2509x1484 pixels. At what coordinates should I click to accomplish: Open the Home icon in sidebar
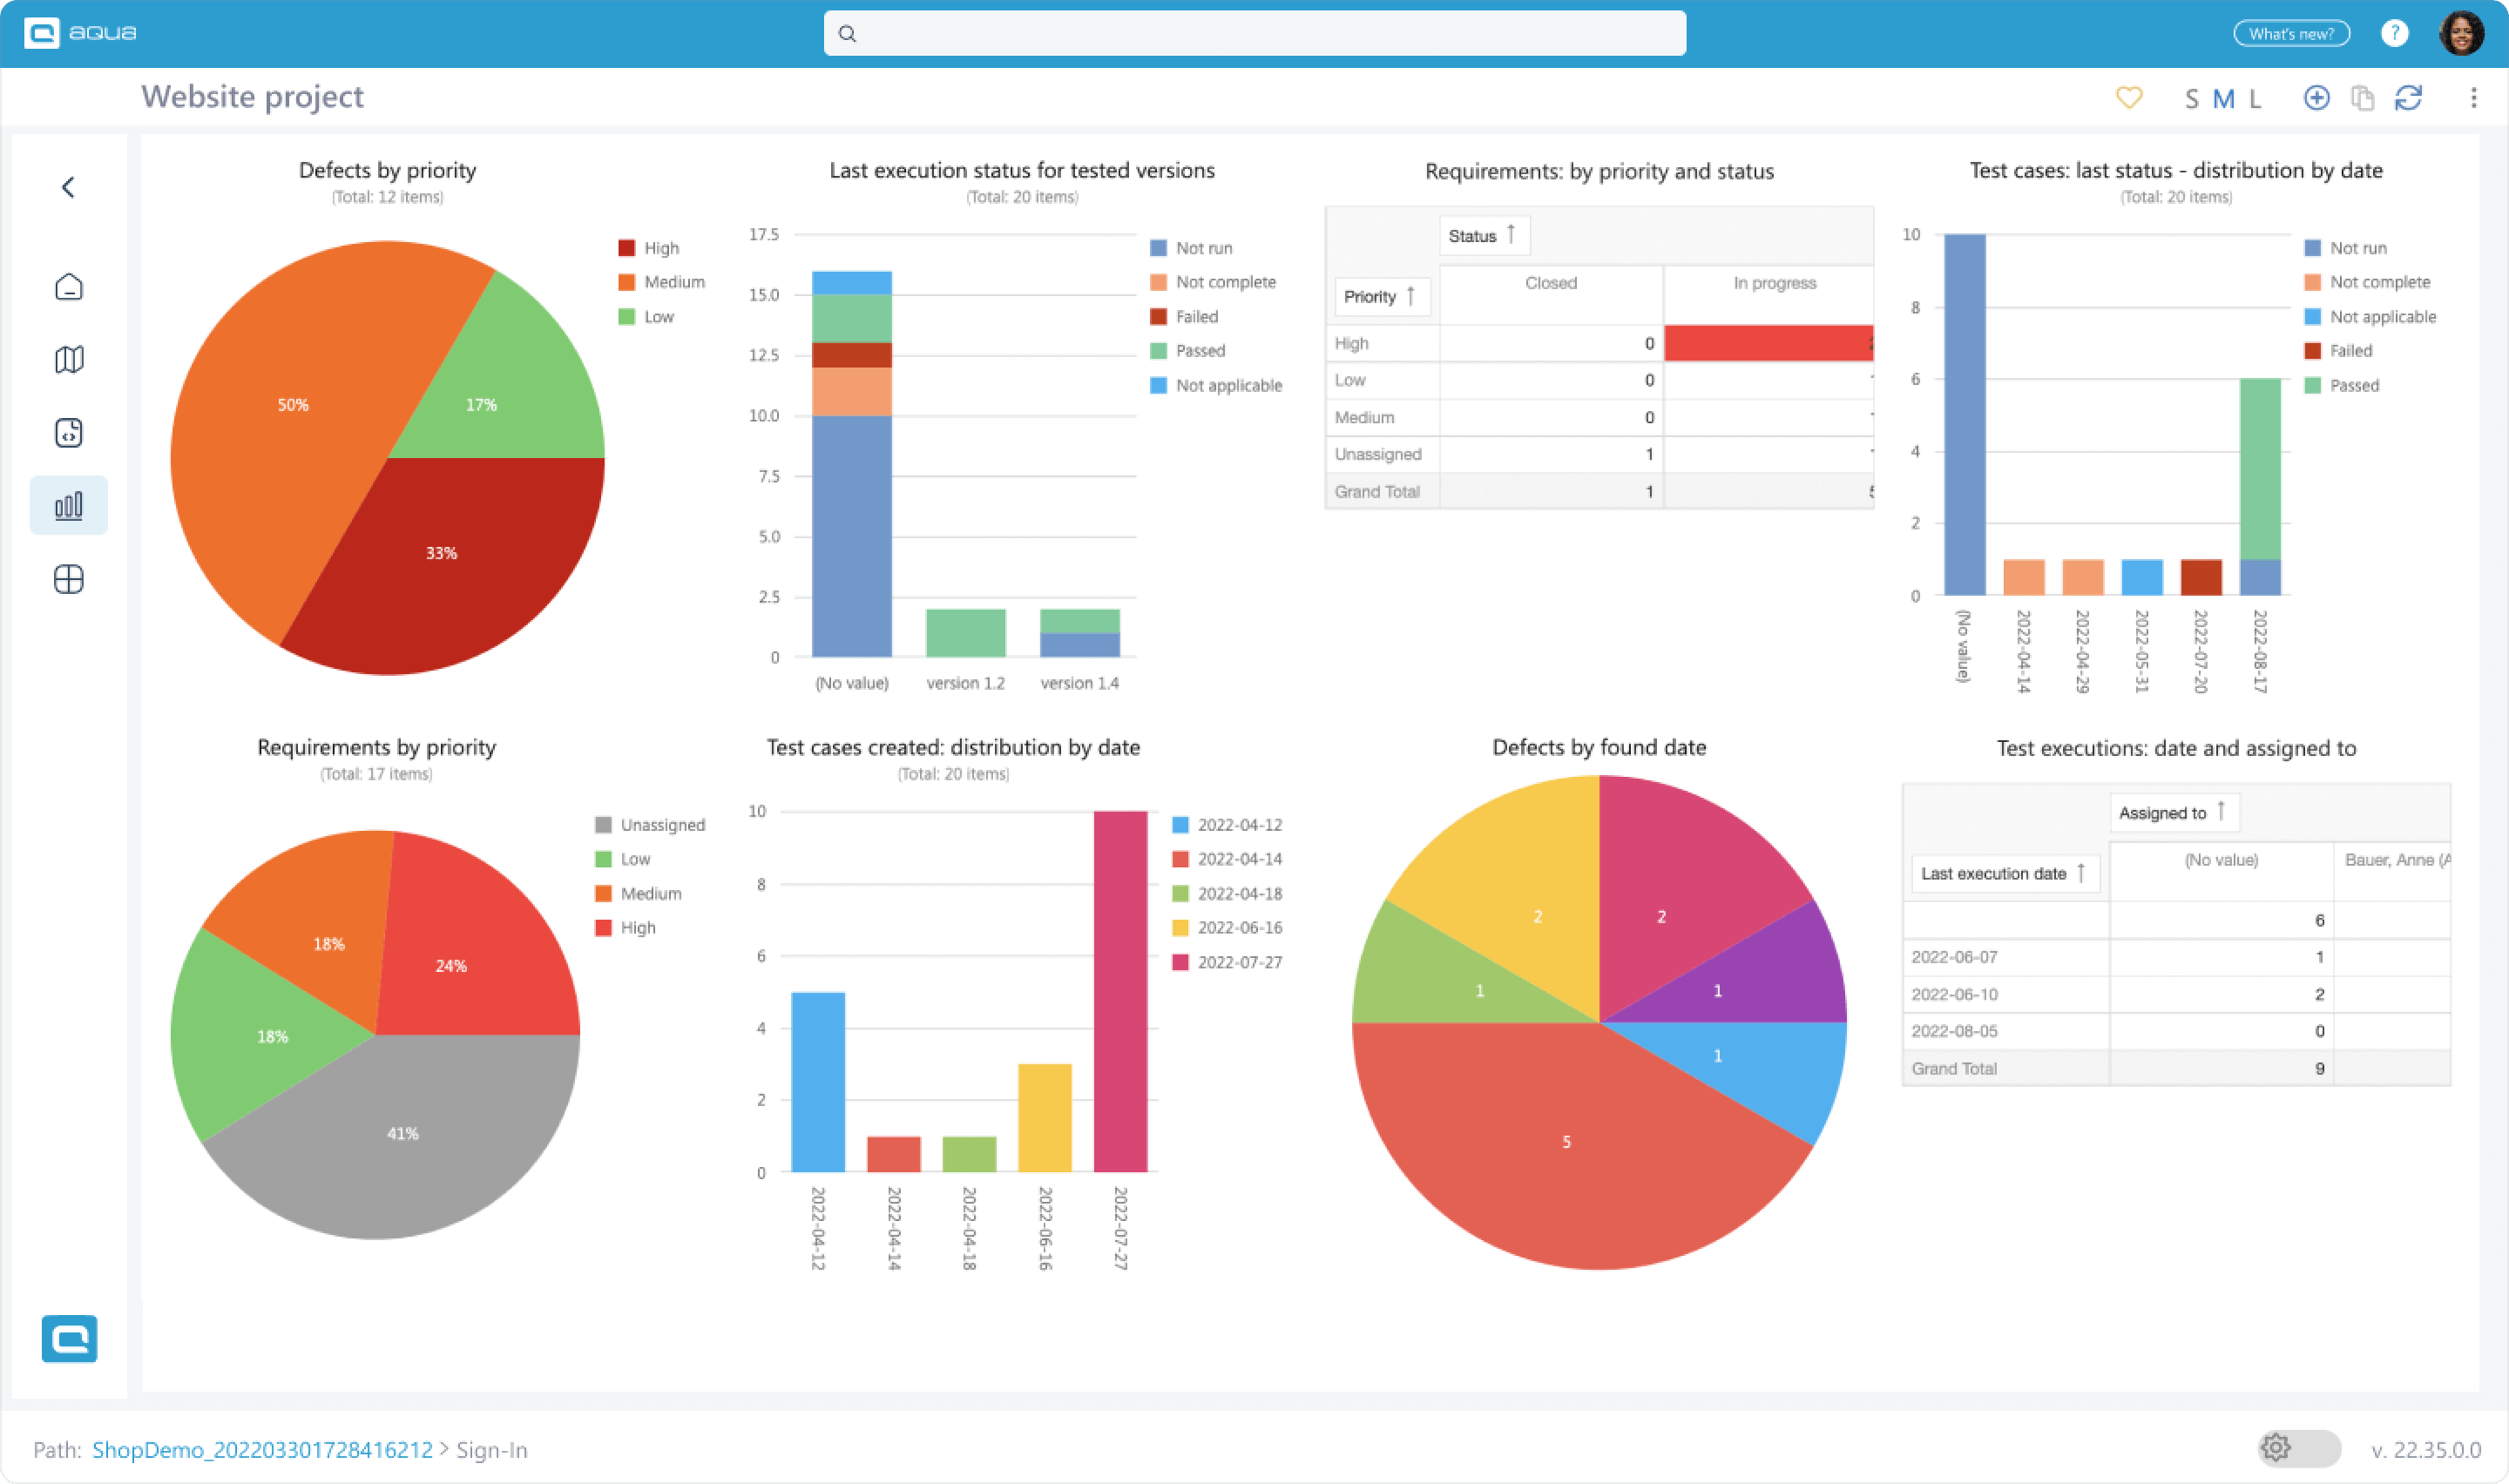tap(68, 287)
